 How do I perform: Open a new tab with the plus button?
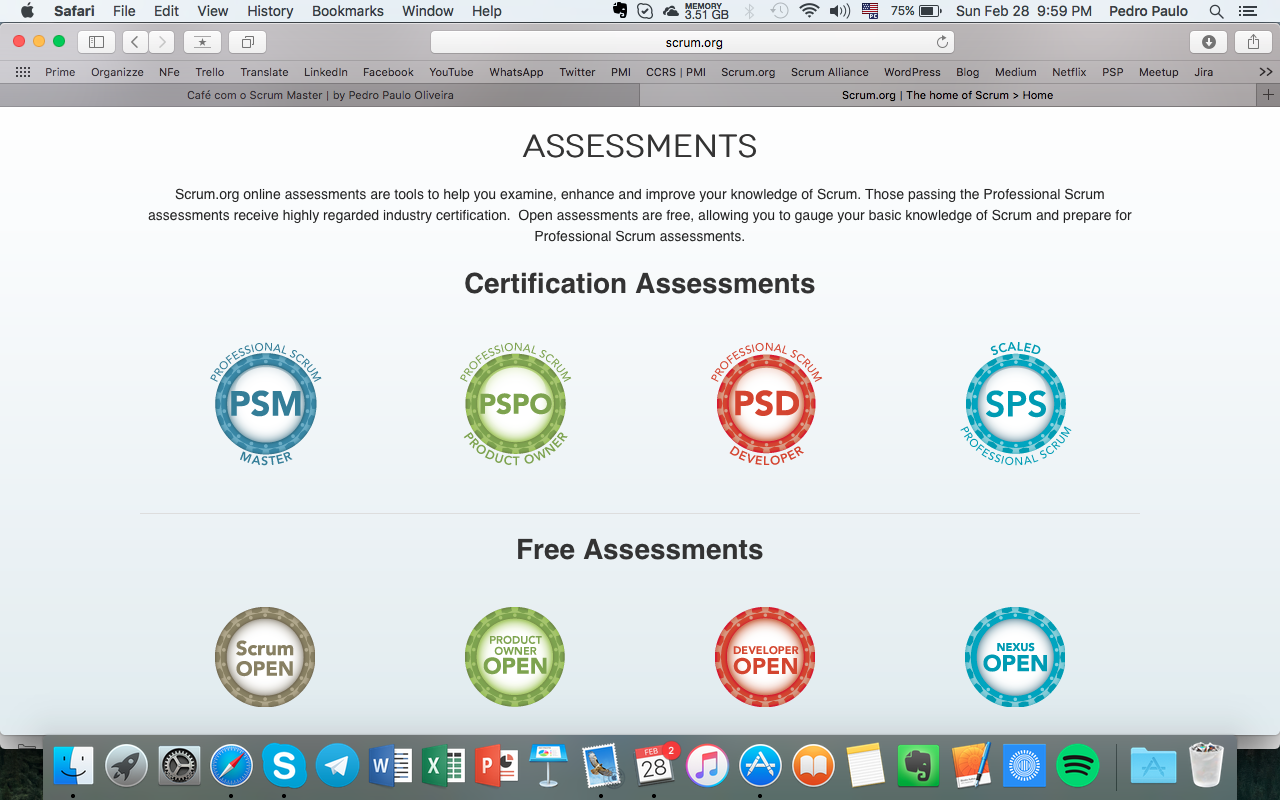(1267, 95)
